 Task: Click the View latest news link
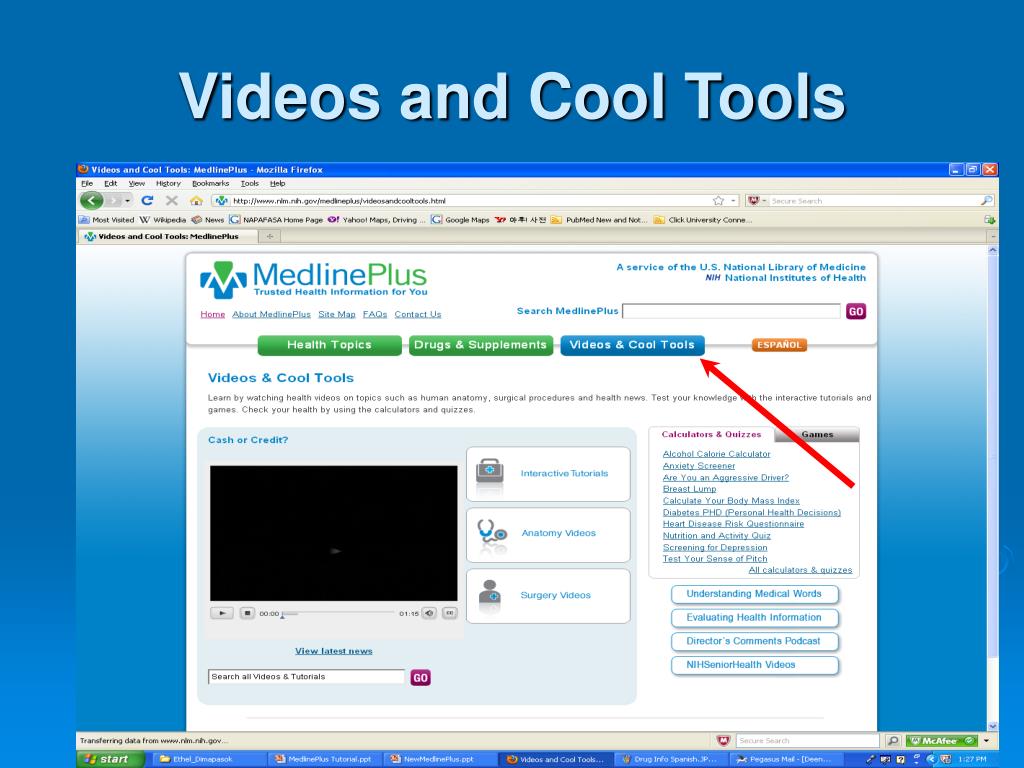pyautogui.click(x=334, y=651)
